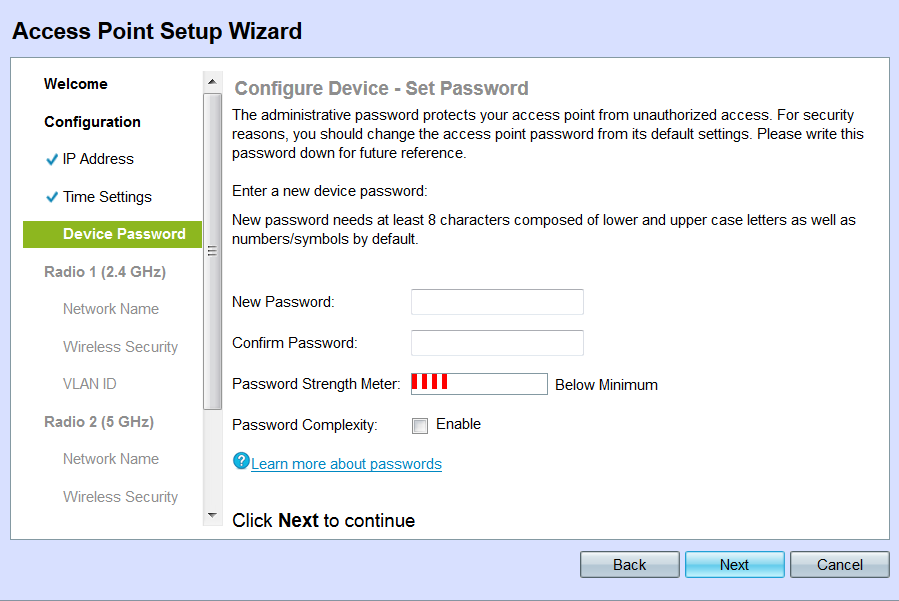Viewport: 899px width, 601px height.
Task: Select Radio 1 (2.4 GHz) section
Action: tap(105, 272)
